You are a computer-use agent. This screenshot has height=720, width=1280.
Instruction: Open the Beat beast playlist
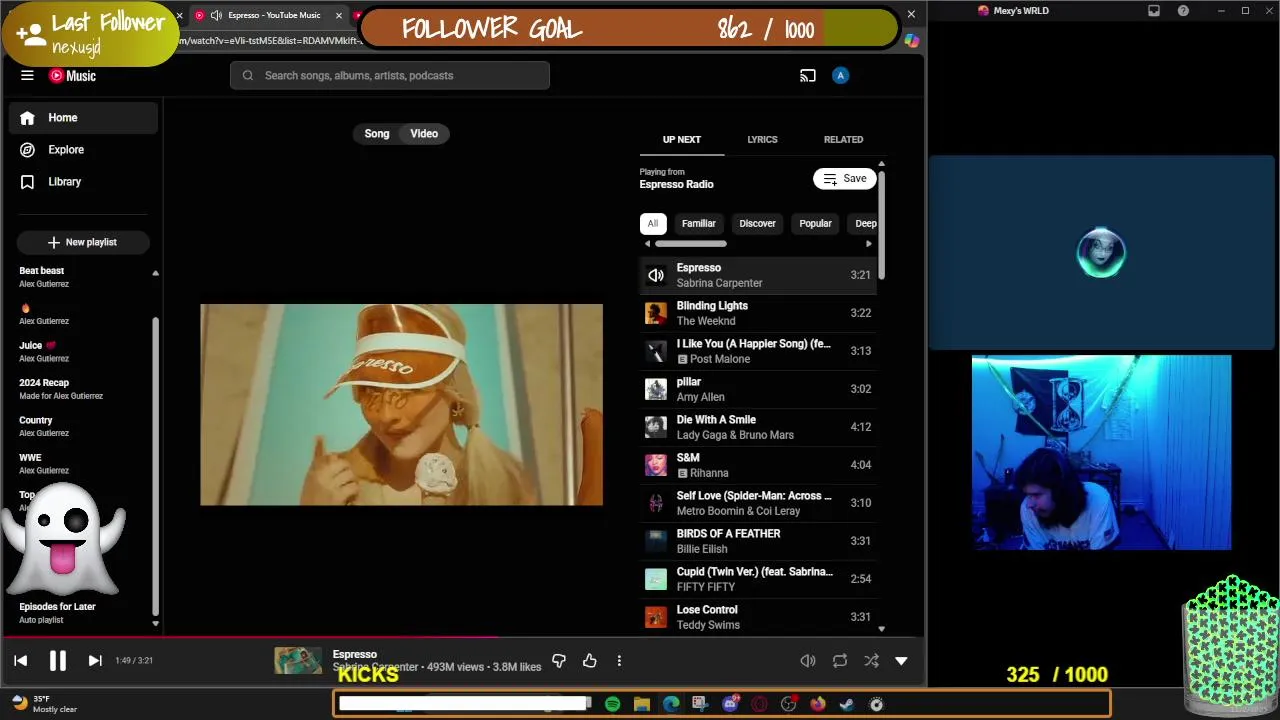coord(80,277)
